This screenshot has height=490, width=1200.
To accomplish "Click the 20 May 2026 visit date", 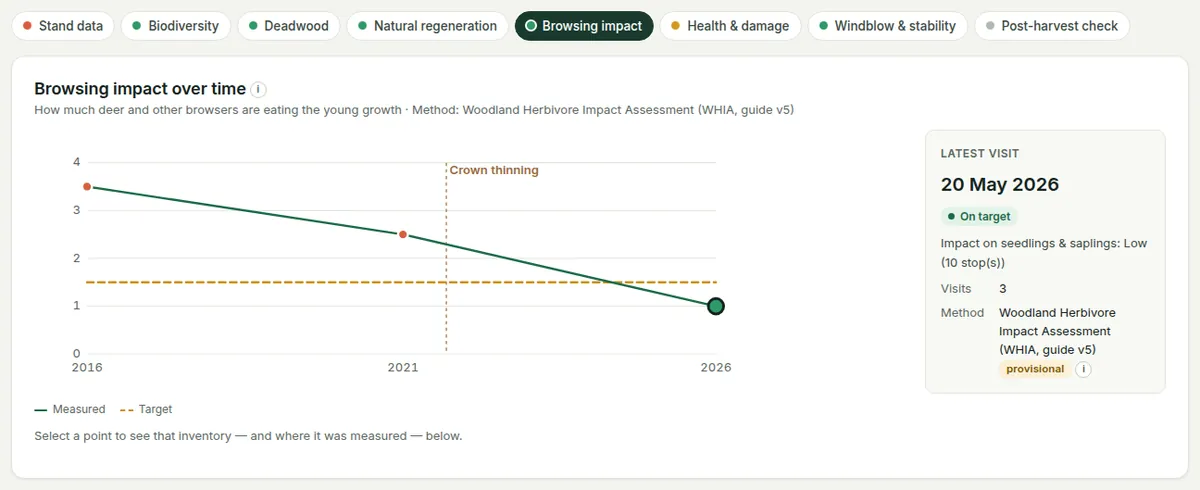I will tap(1000, 185).
